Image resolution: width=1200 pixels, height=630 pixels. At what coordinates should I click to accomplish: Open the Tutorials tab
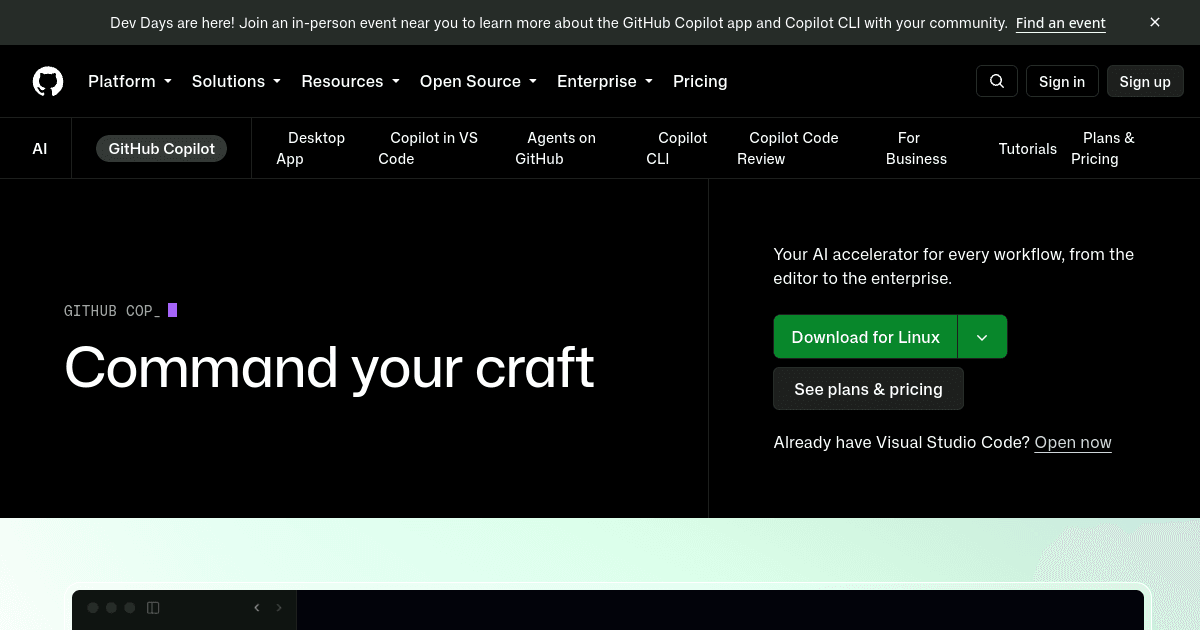point(1027,148)
